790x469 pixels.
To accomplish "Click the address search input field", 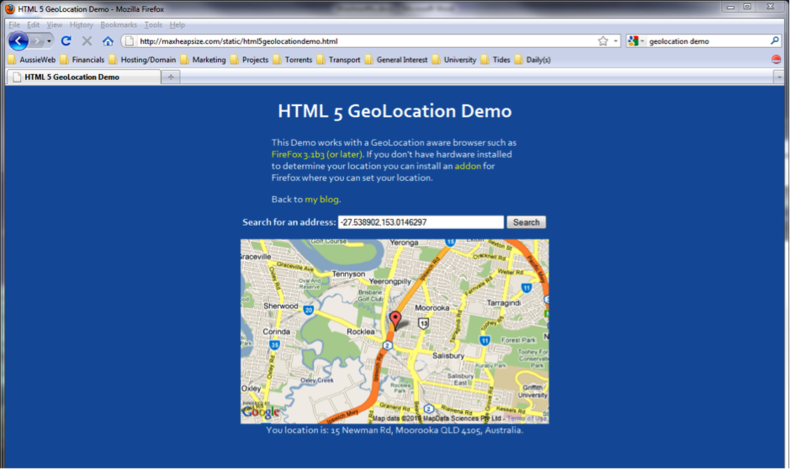I will coord(421,222).
